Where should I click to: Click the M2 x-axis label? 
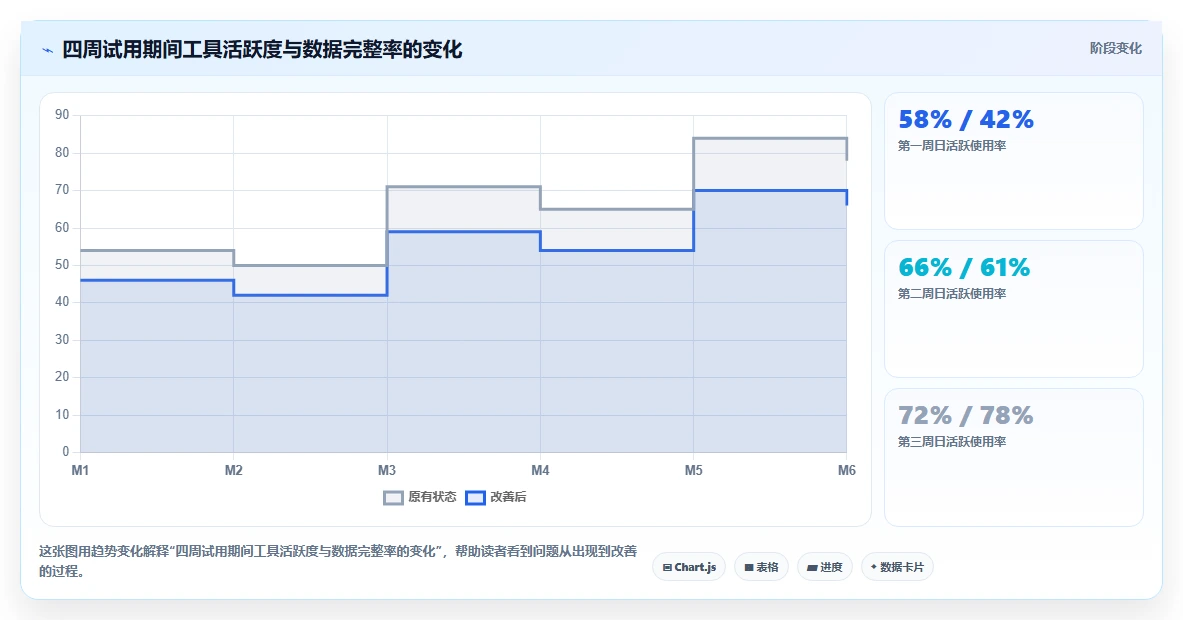click(x=233, y=471)
